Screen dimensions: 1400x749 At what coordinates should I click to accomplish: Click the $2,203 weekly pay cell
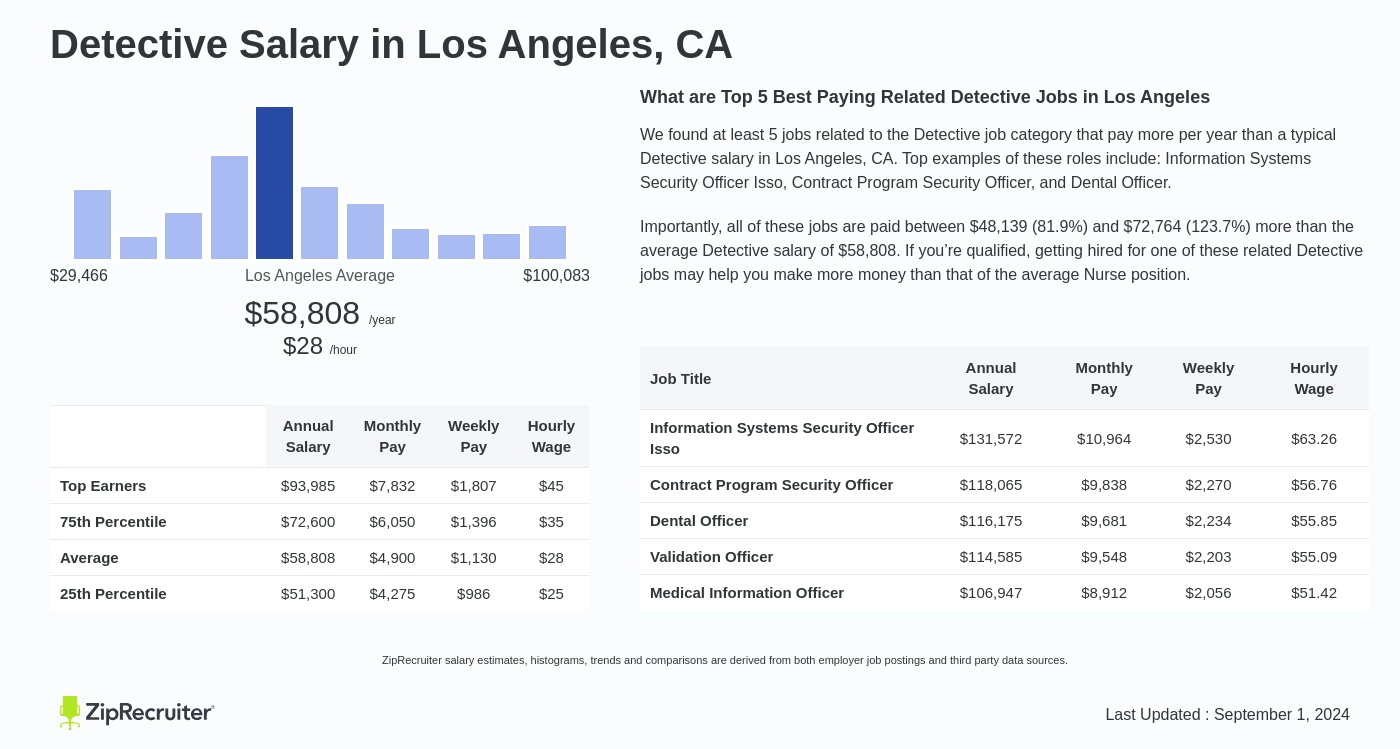1208,557
